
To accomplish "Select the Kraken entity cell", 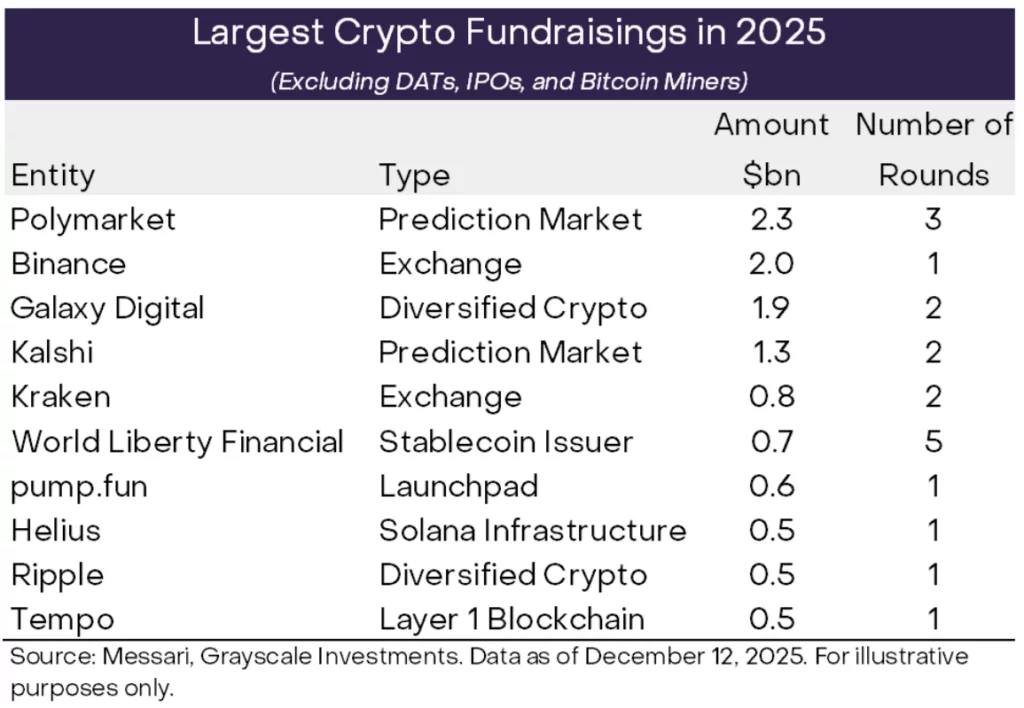I will click(x=60, y=397).
